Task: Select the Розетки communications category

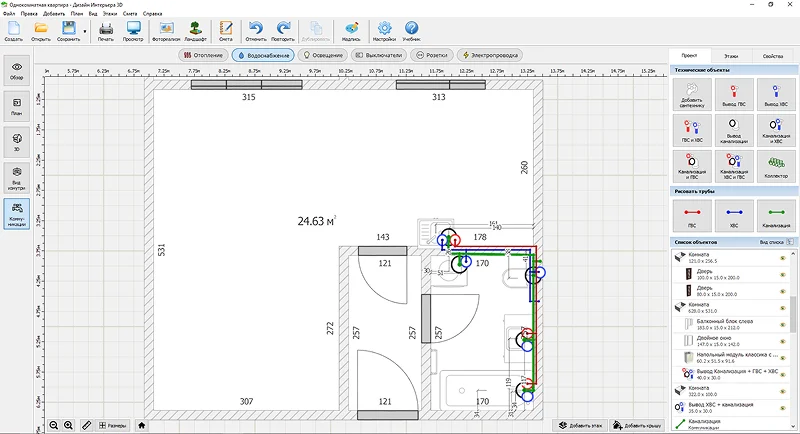Action: 432,55
